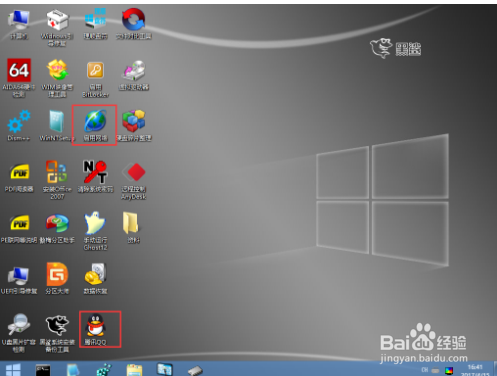
Task: Launch AIDA64 hardware detection
Action: 19,78
